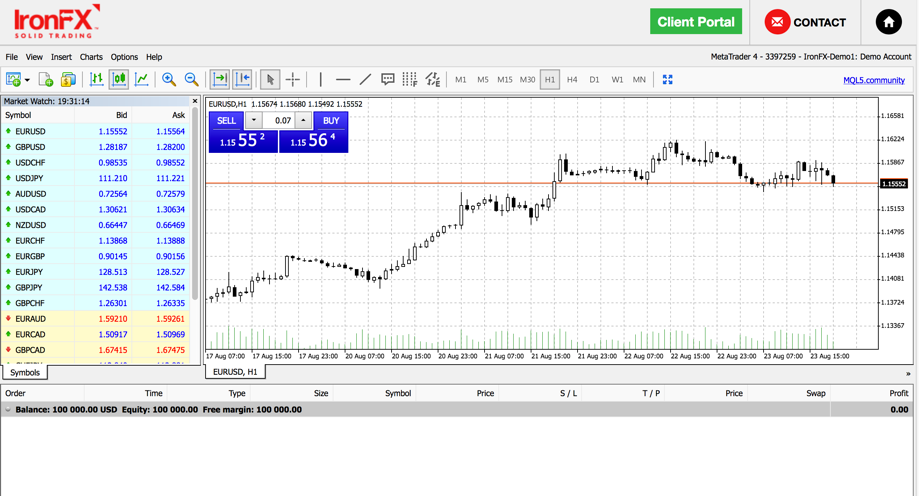The height and width of the screenshot is (496, 919).
Task: Select the H4 timeframe
Action: coord(572,80)
